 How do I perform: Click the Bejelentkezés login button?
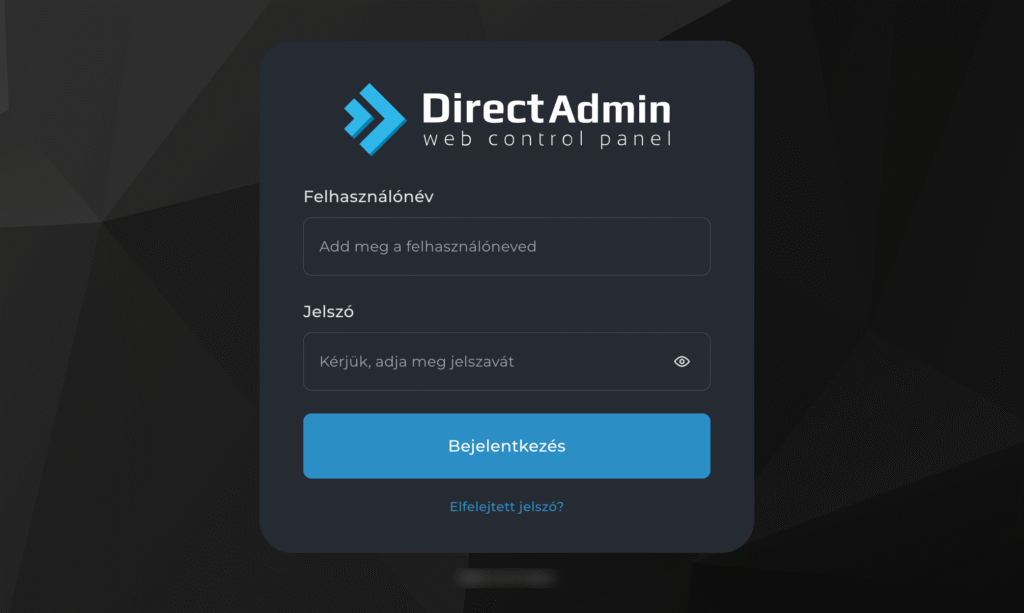point(507,446)
